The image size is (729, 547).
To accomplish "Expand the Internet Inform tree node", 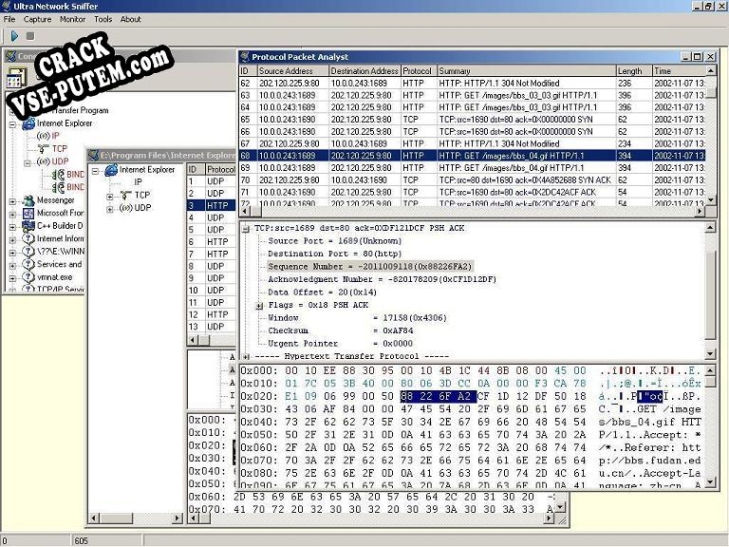I will [13, 240].
